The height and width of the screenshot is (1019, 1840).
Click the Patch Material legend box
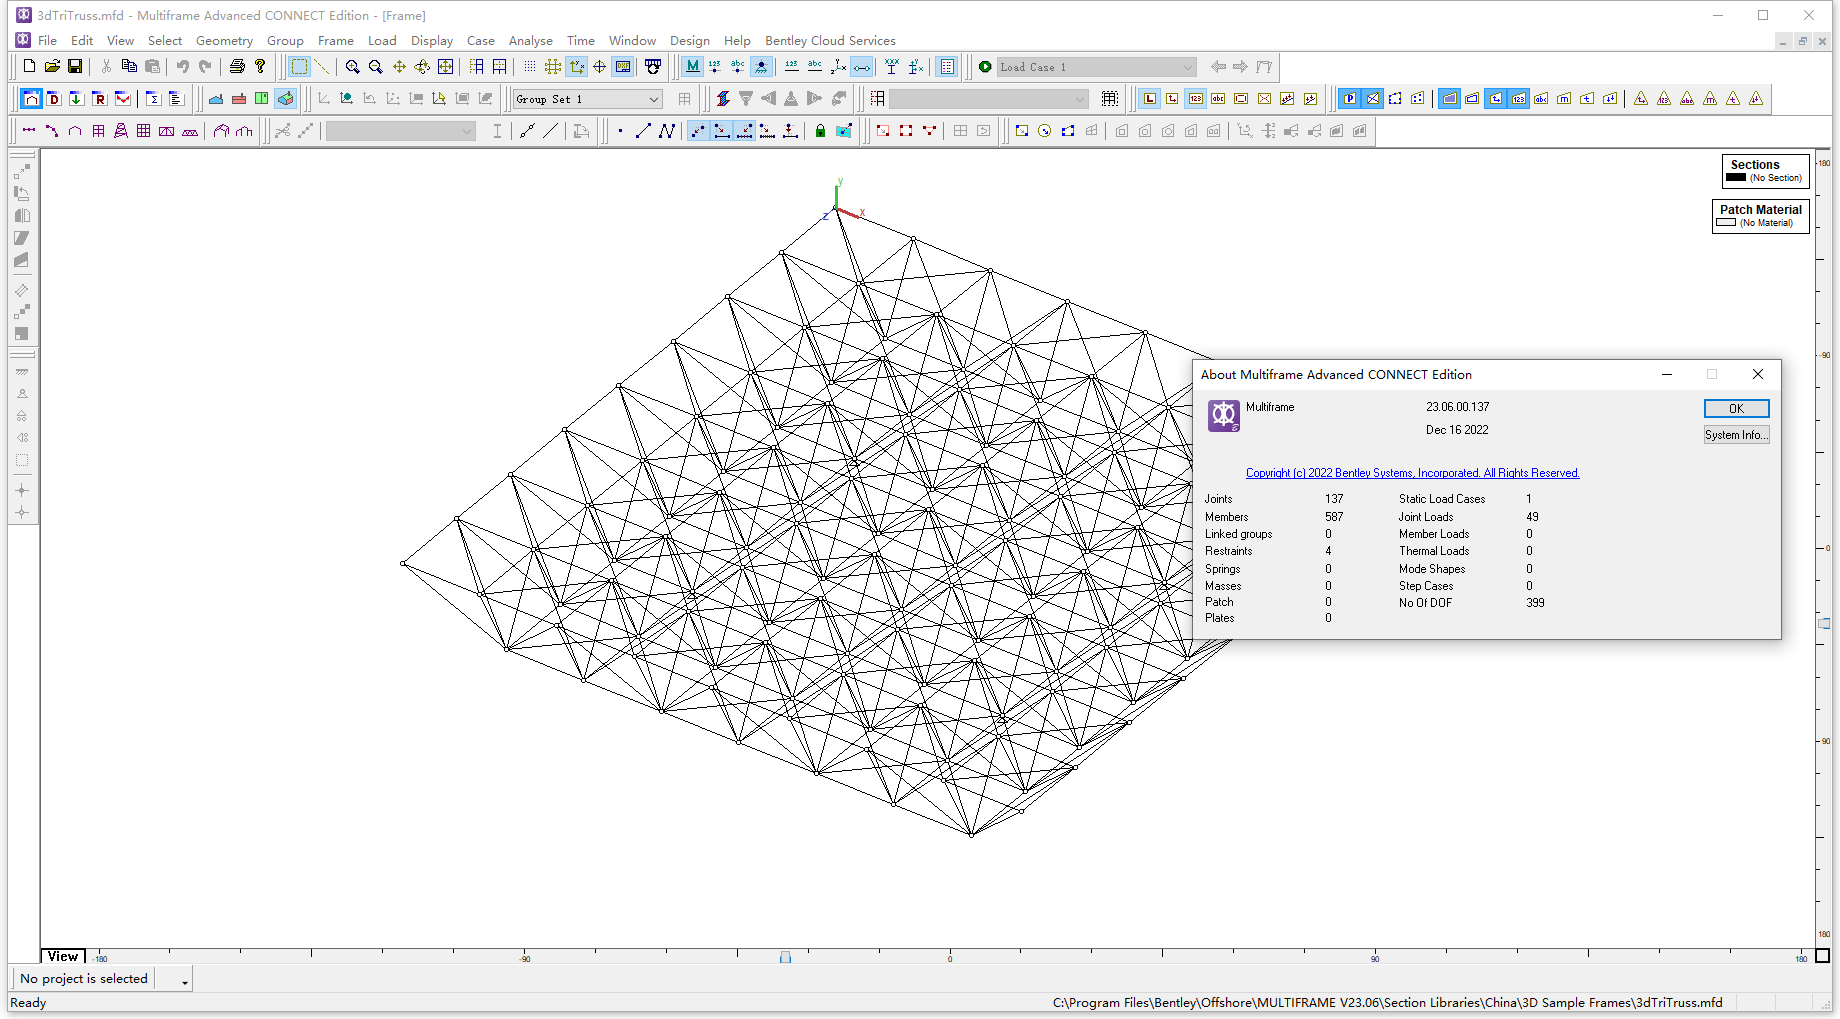click(x=1760, y=216)
